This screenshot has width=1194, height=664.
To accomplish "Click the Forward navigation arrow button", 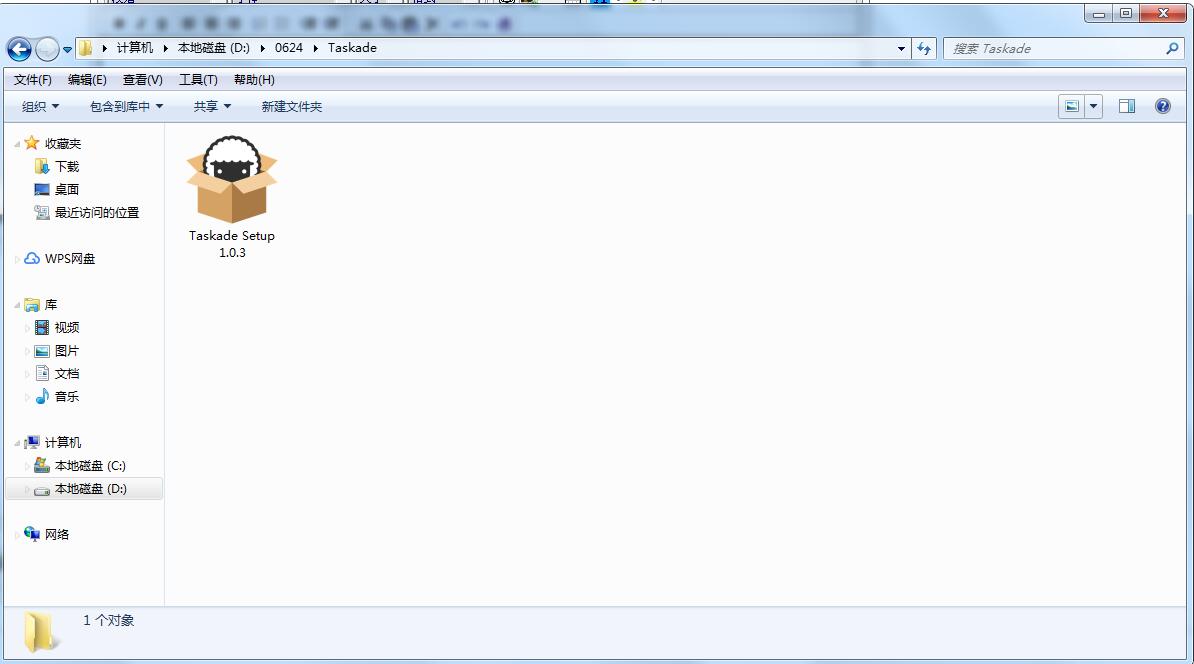I will coord(47,49).
